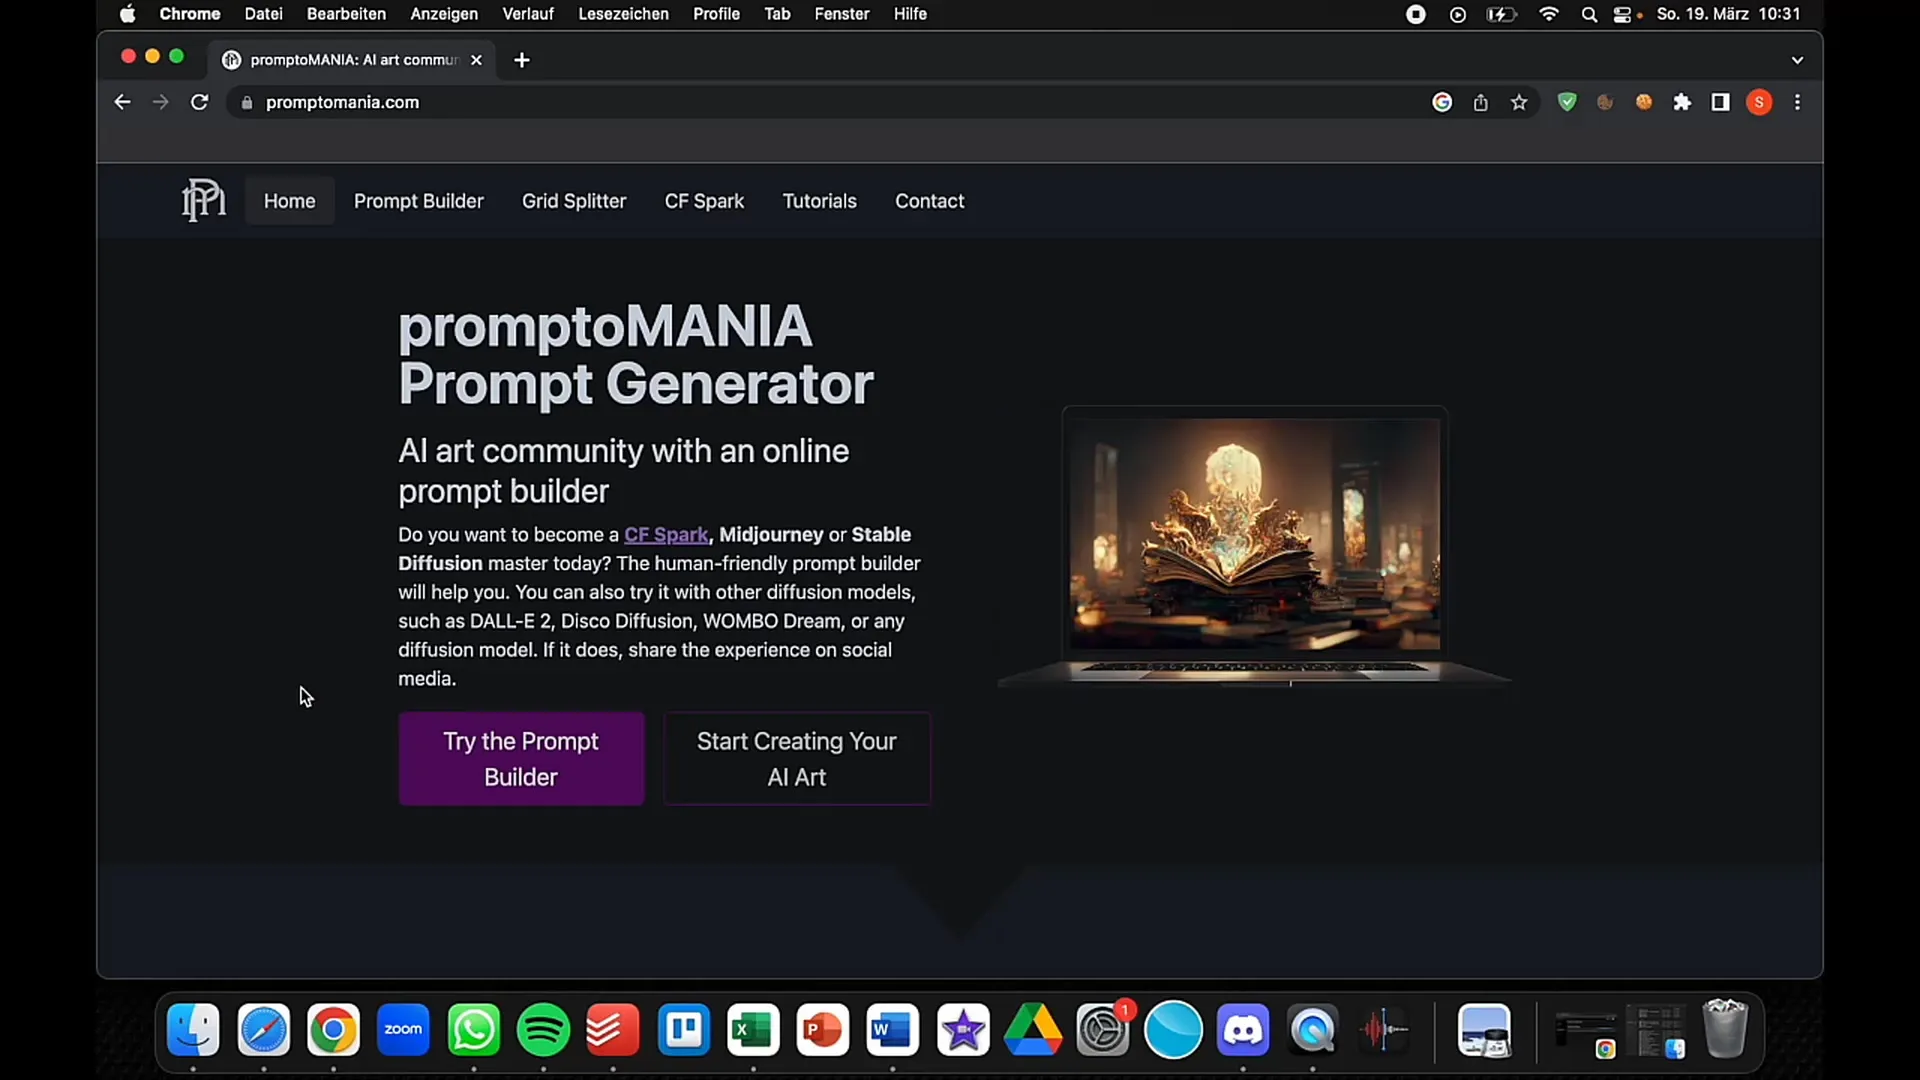Launch Spotify from the Dock

543,1029
